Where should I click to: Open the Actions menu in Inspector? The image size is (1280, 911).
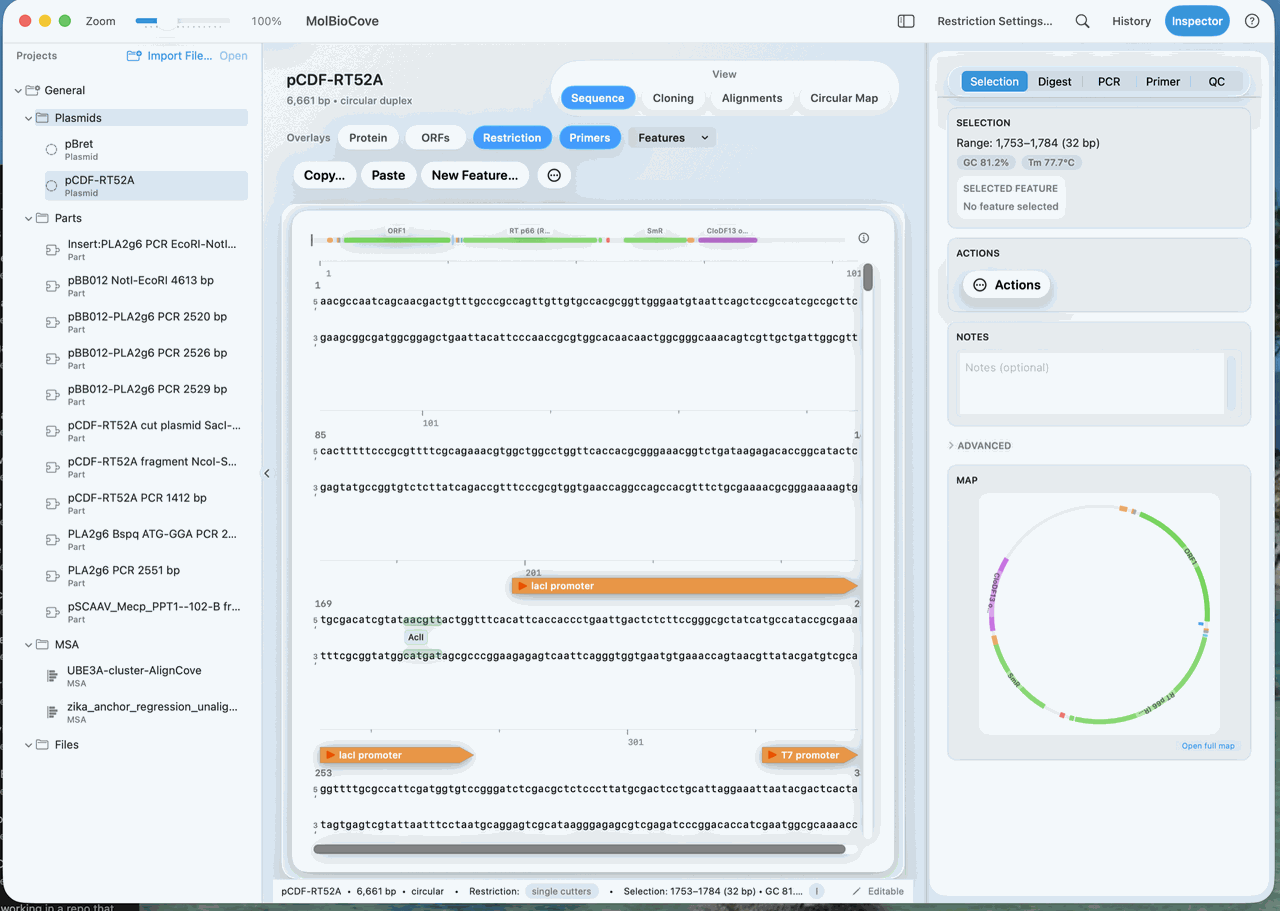click(1007, 285)
